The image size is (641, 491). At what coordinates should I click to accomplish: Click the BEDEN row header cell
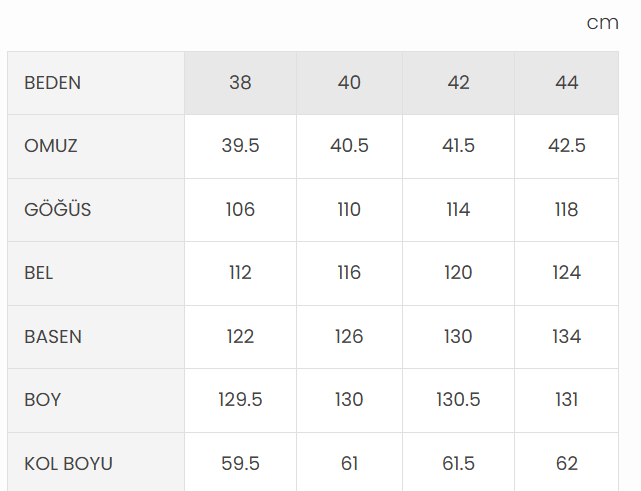tap(53, 83)
